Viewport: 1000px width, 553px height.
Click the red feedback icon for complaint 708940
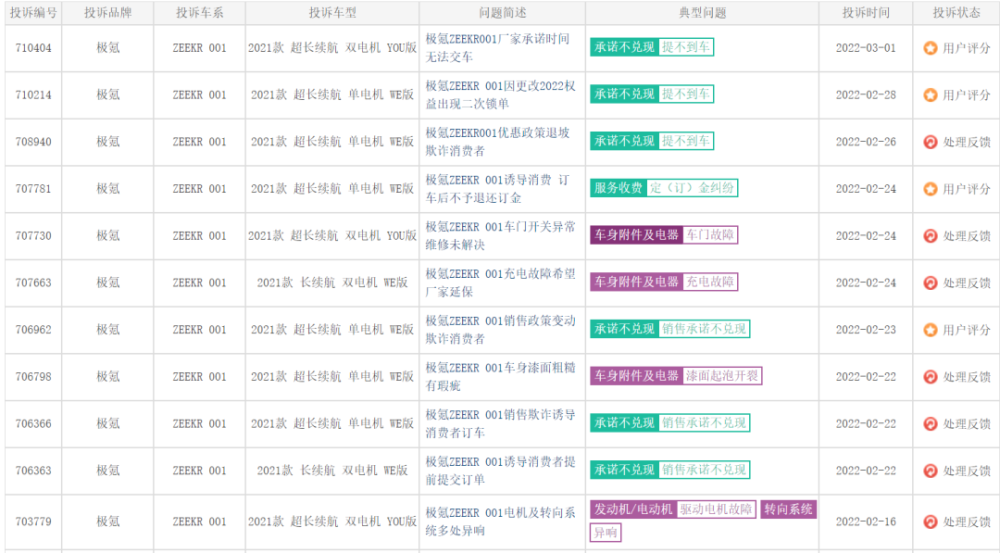point(930,142)
